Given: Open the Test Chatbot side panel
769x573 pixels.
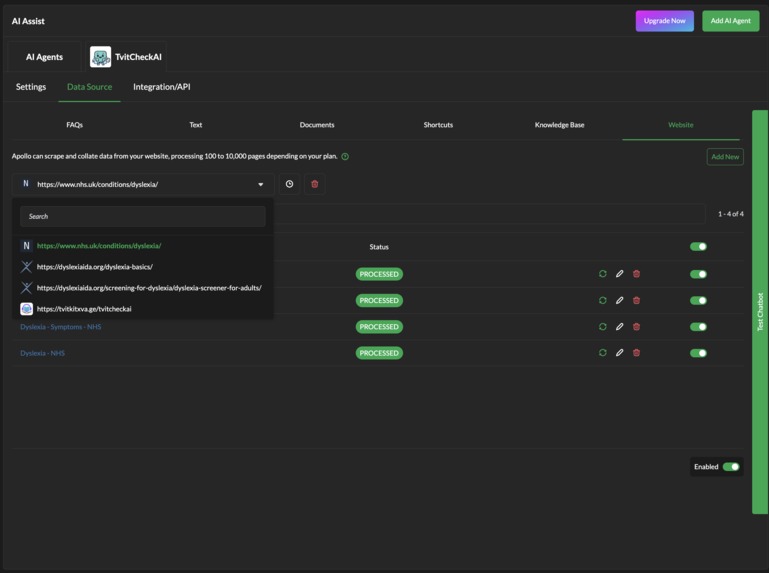Looking at the screenshot, I should [760, 312].
